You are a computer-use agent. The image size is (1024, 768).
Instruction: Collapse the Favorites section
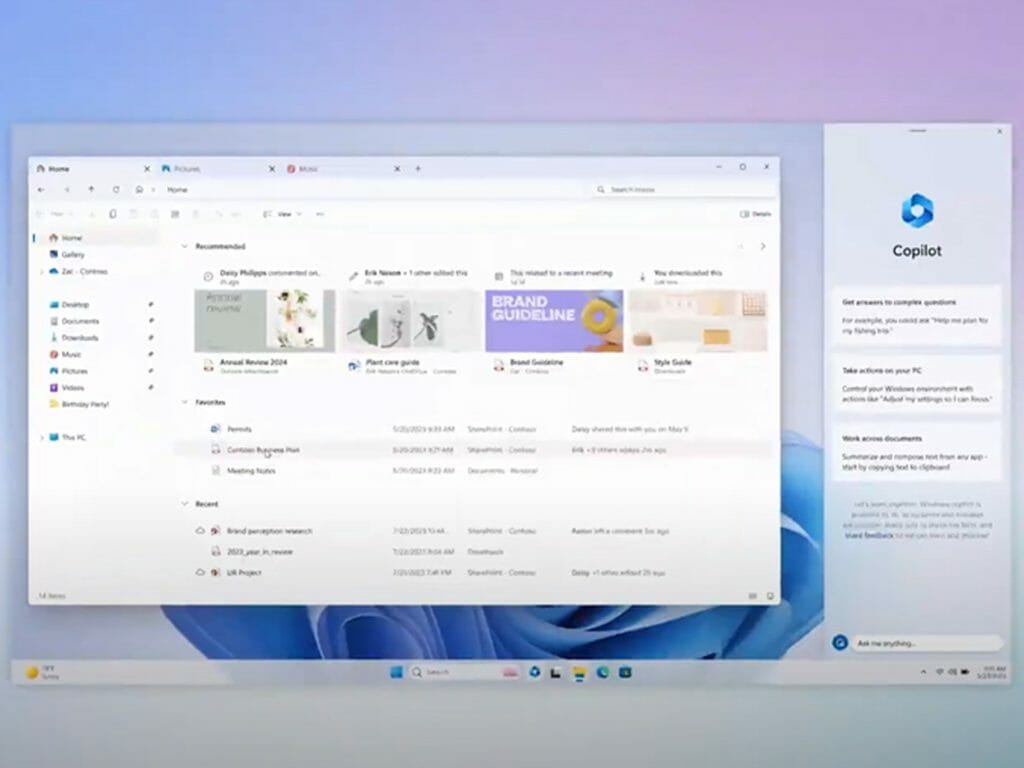[184, 402]
